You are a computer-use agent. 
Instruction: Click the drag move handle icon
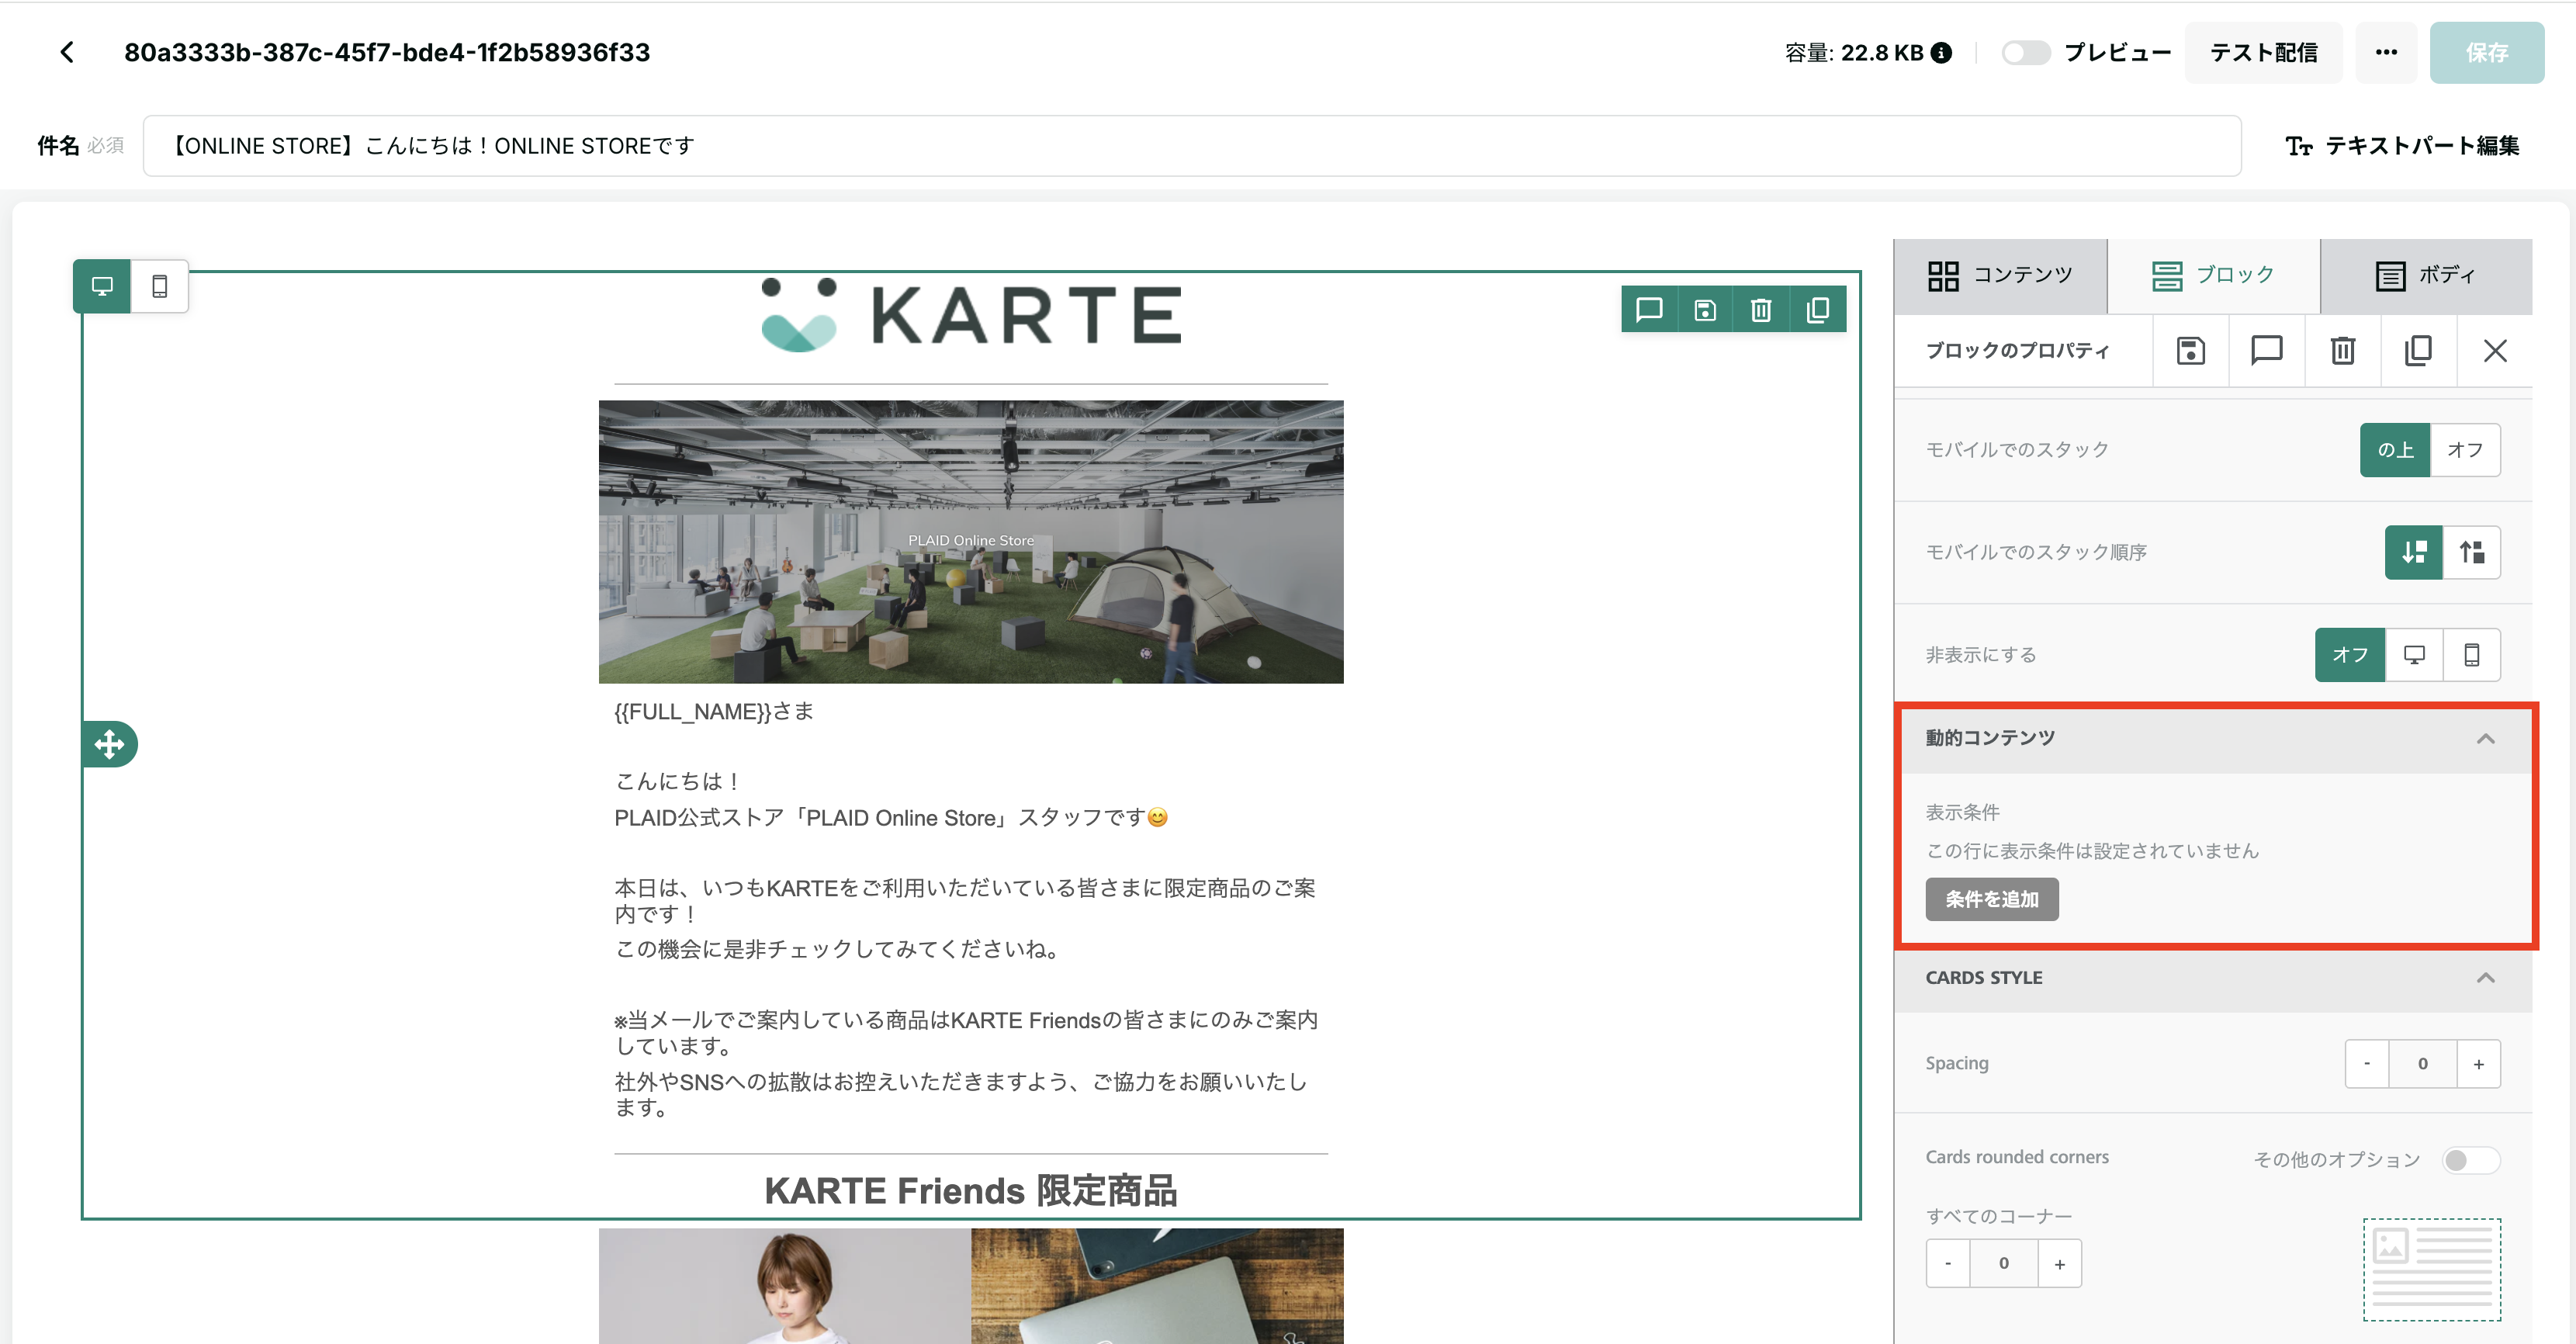click(x=109, y=744)
